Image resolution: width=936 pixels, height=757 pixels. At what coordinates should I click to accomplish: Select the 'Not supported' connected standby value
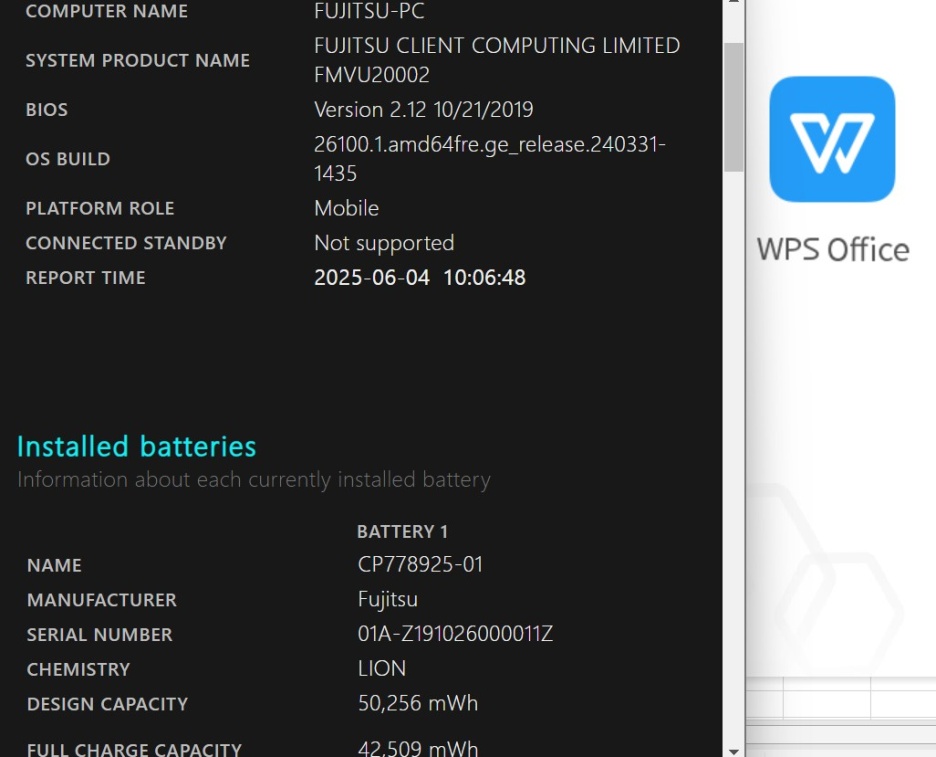(x=384, y=243)
